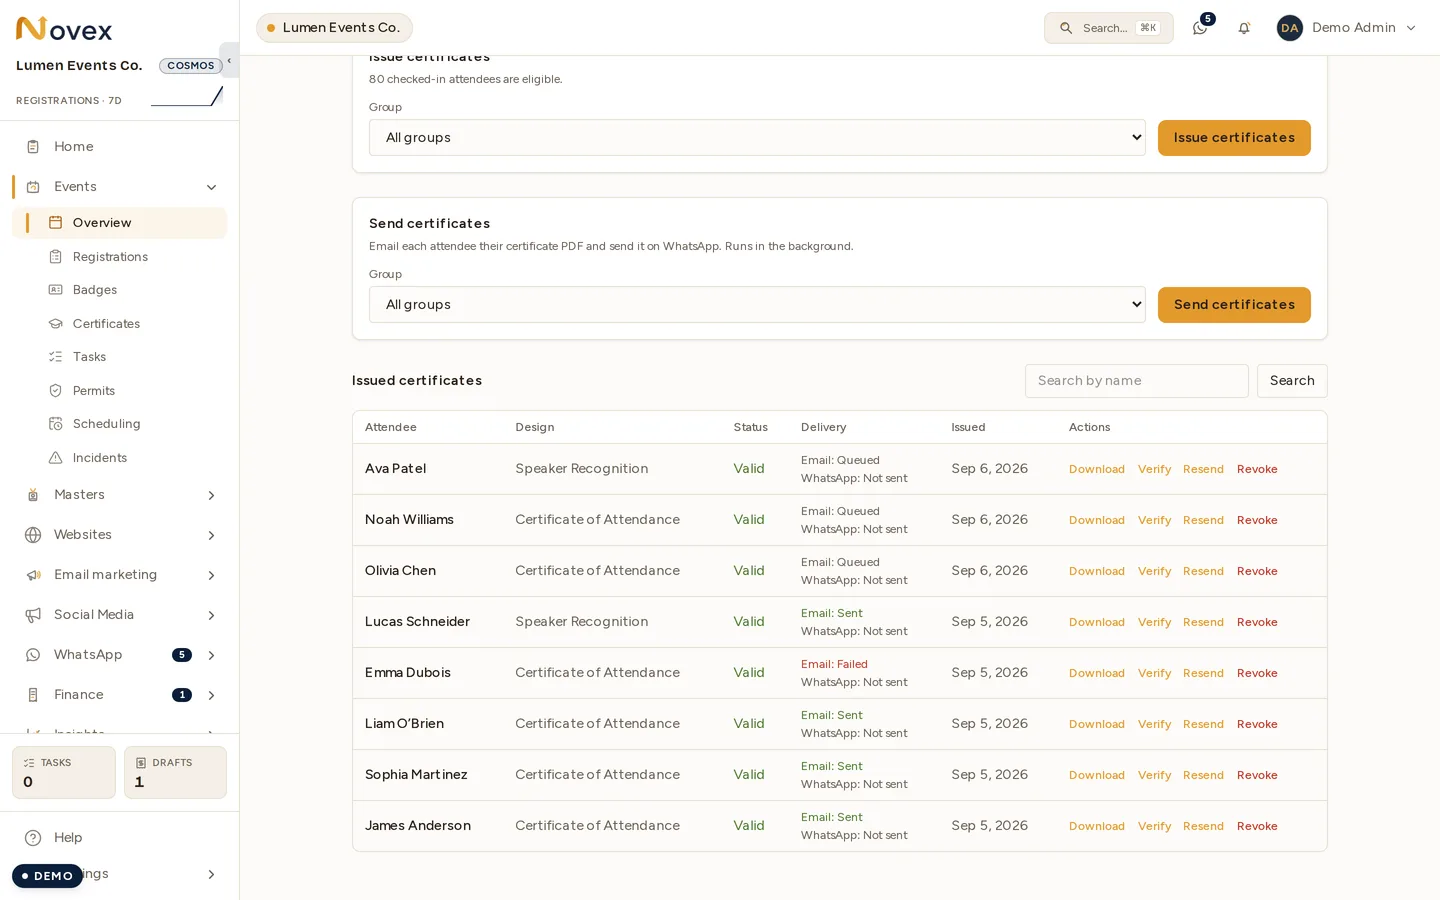
Task: Click the Home icon in sidebar
Action: pyautogui.click(x=33, y=147)
